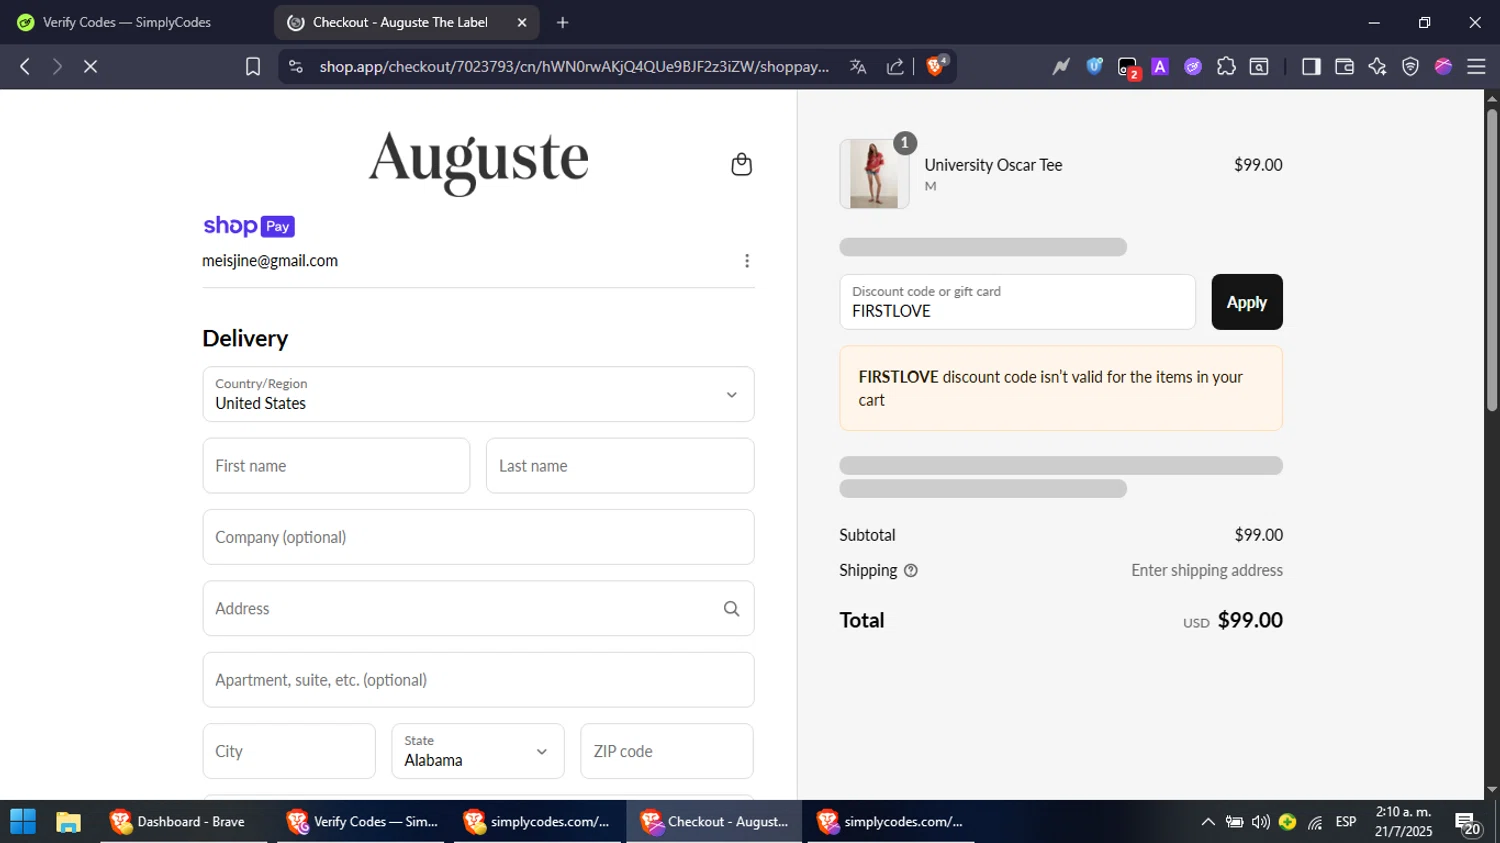
Task: Click the Apartment, suite, etc. field
Action: 478,680
